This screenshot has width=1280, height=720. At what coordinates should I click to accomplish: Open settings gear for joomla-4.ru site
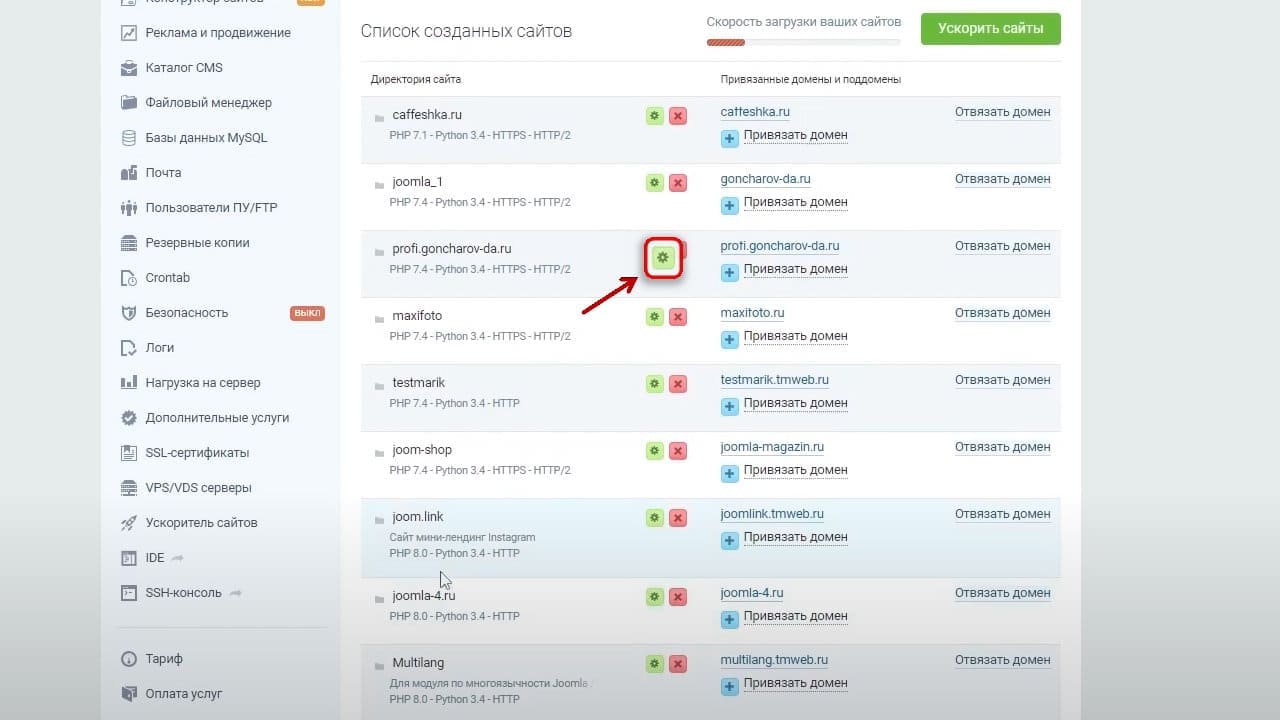(654, 597)
